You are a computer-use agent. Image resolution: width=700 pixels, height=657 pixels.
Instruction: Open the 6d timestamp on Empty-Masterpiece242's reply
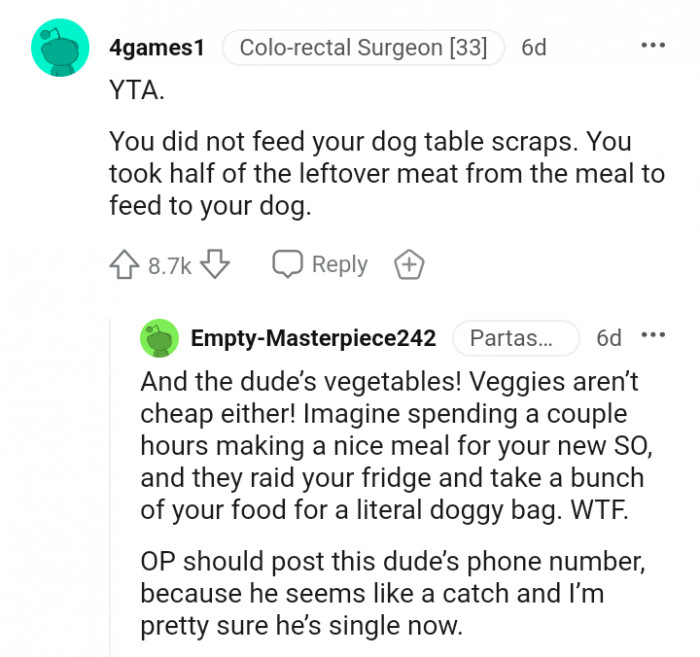(608, 338)
